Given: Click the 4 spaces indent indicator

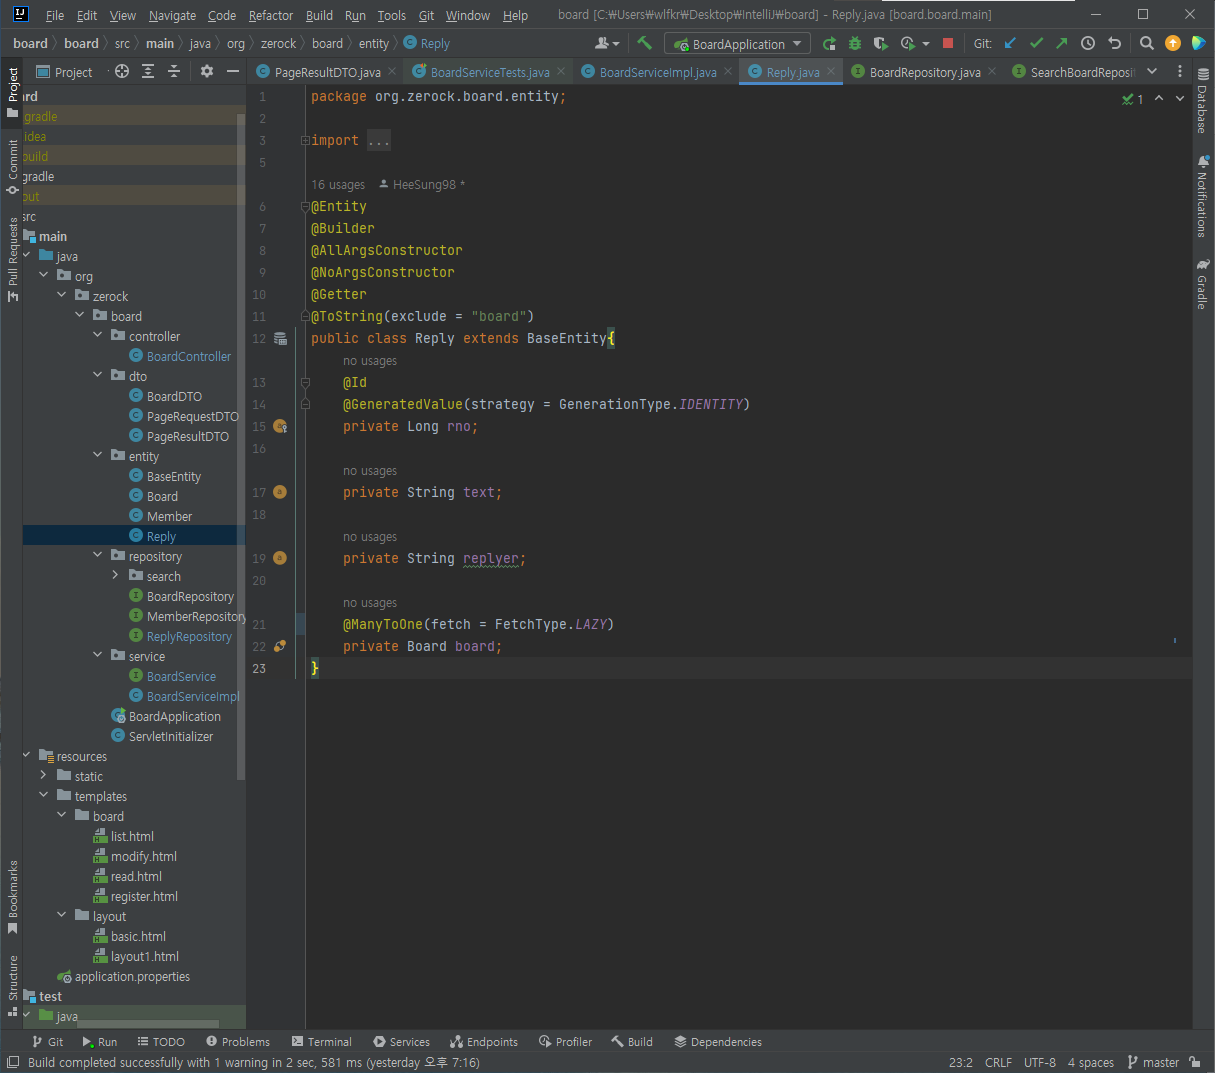Looking at the screenshot, I should click(x=1090, y=1062).
